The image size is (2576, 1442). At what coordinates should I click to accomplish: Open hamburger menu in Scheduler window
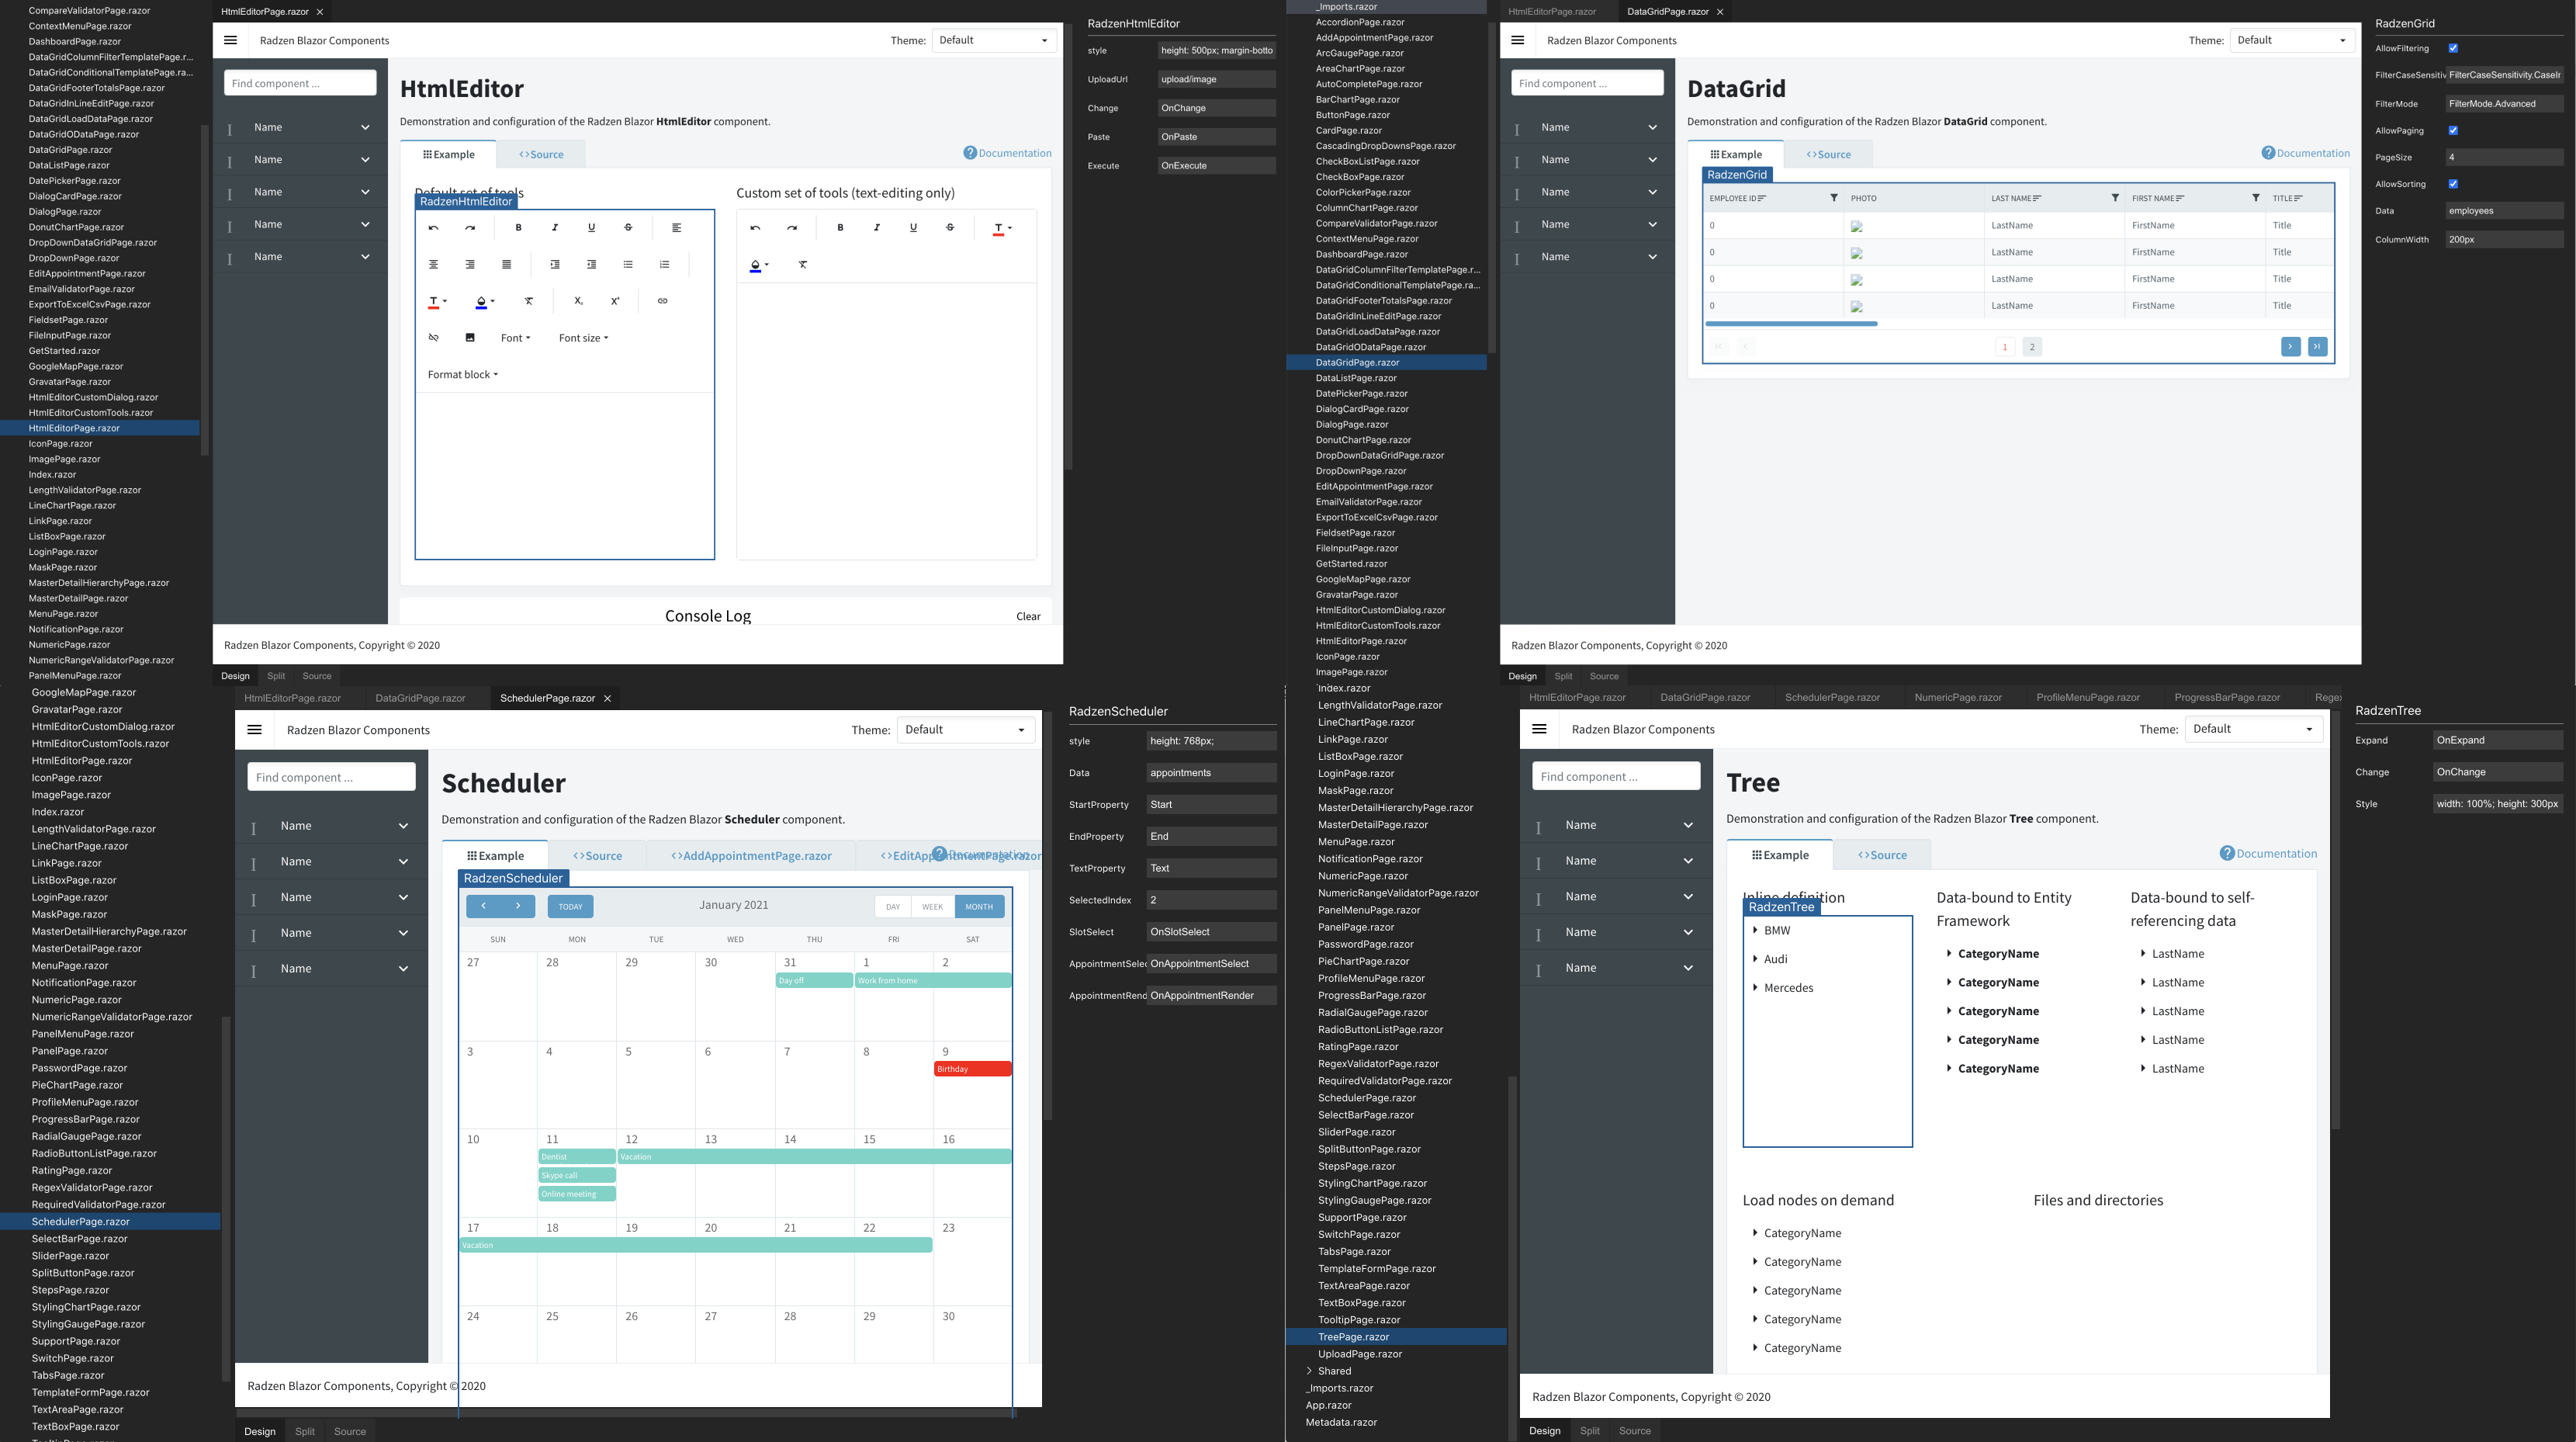click(x=254, y=730)
